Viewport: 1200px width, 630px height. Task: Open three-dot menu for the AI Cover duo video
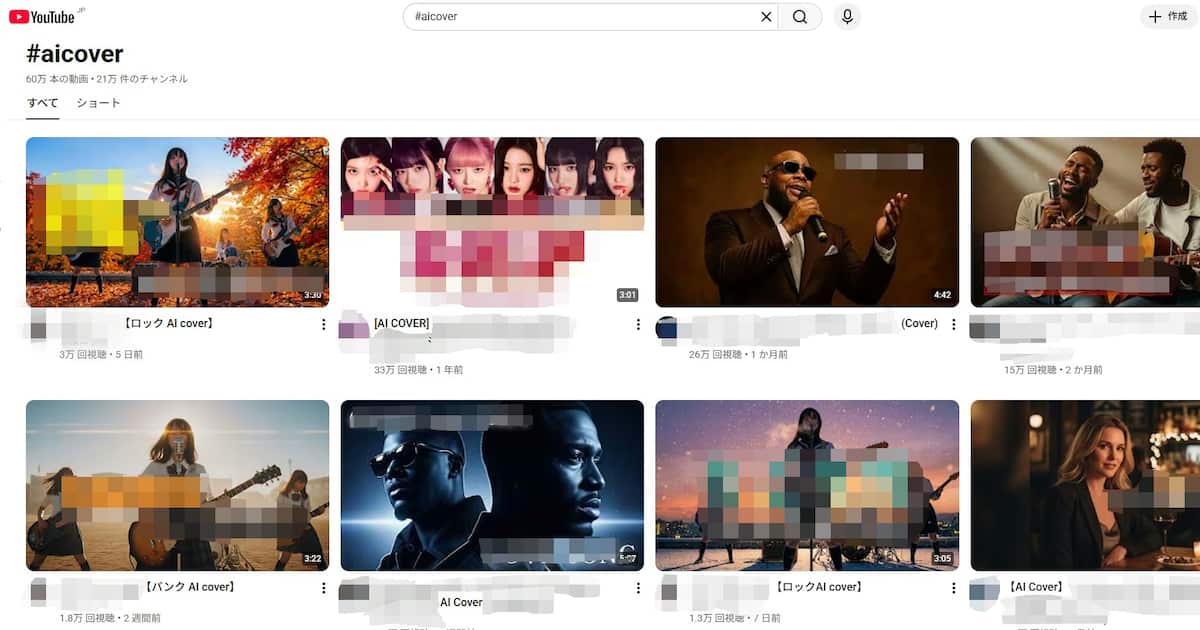pyautogui.click(x=638, y=589)
